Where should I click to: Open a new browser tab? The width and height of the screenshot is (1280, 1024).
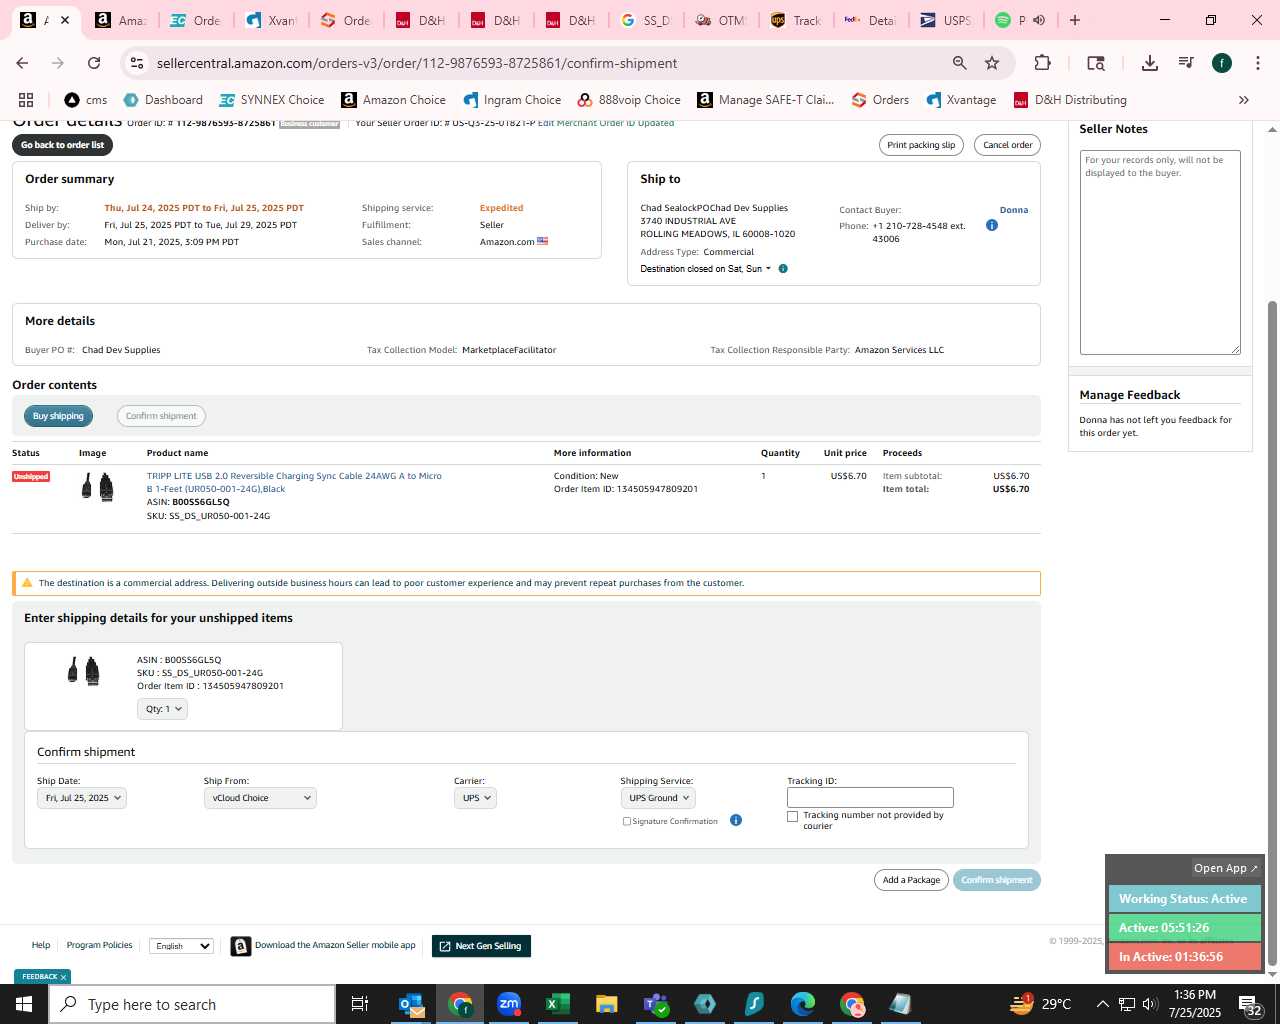1075,20
